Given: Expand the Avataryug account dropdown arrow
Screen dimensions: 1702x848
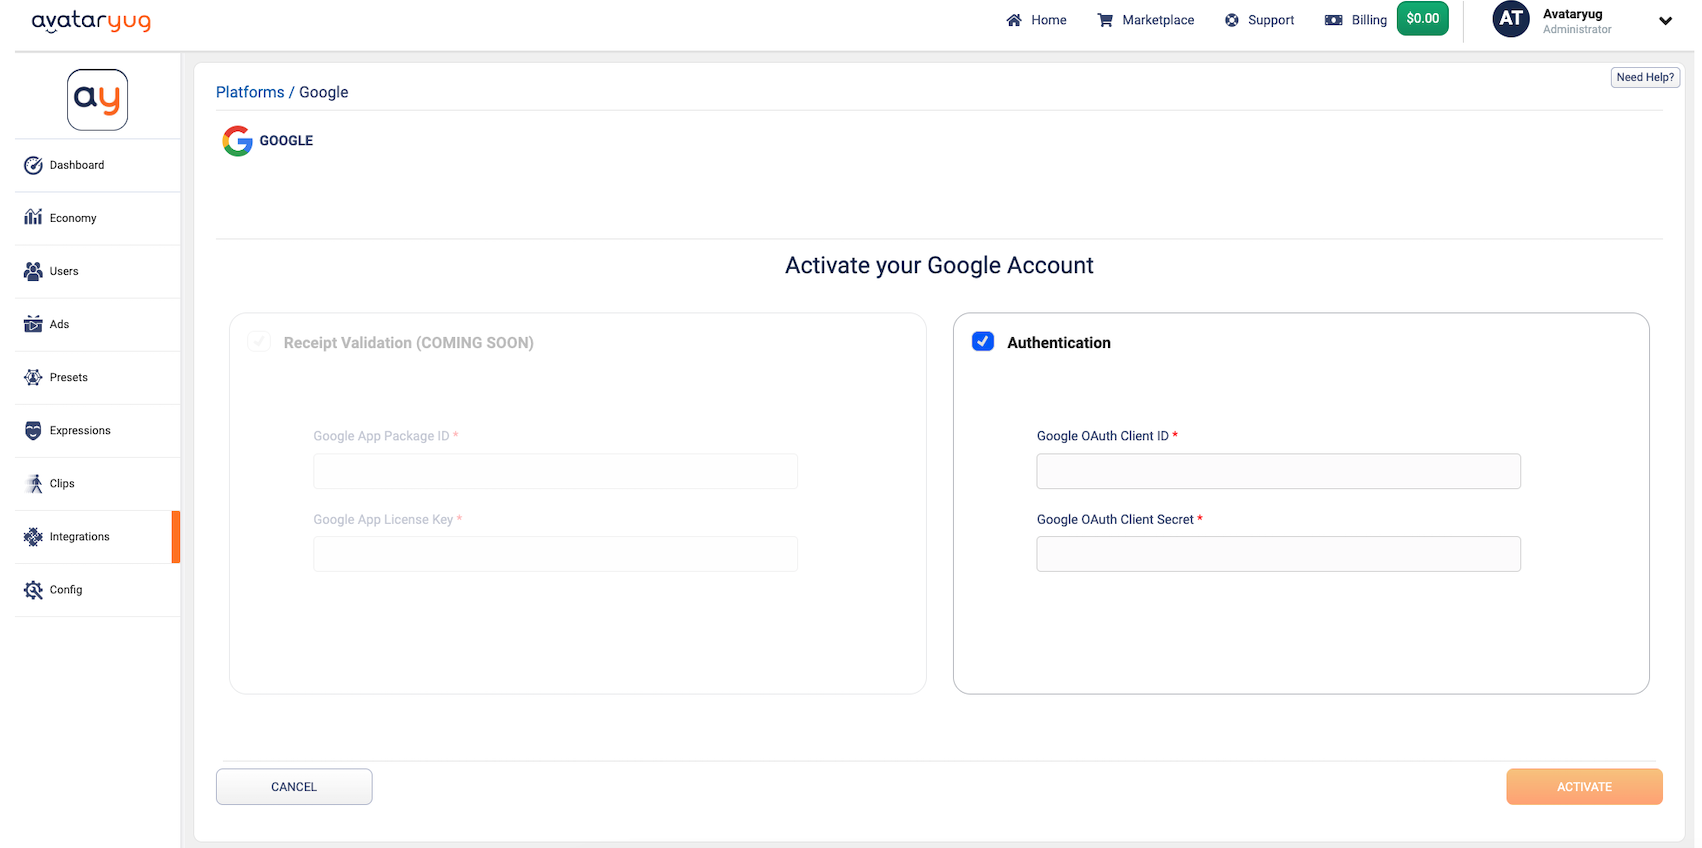Looking at the screenshot, I should 1665,21.
